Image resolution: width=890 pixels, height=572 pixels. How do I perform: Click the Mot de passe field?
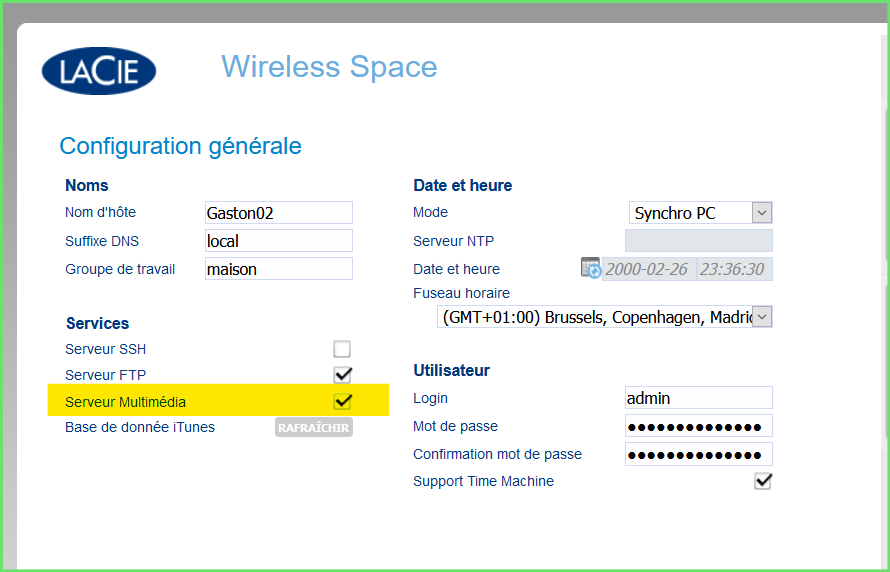click(698, 426)
